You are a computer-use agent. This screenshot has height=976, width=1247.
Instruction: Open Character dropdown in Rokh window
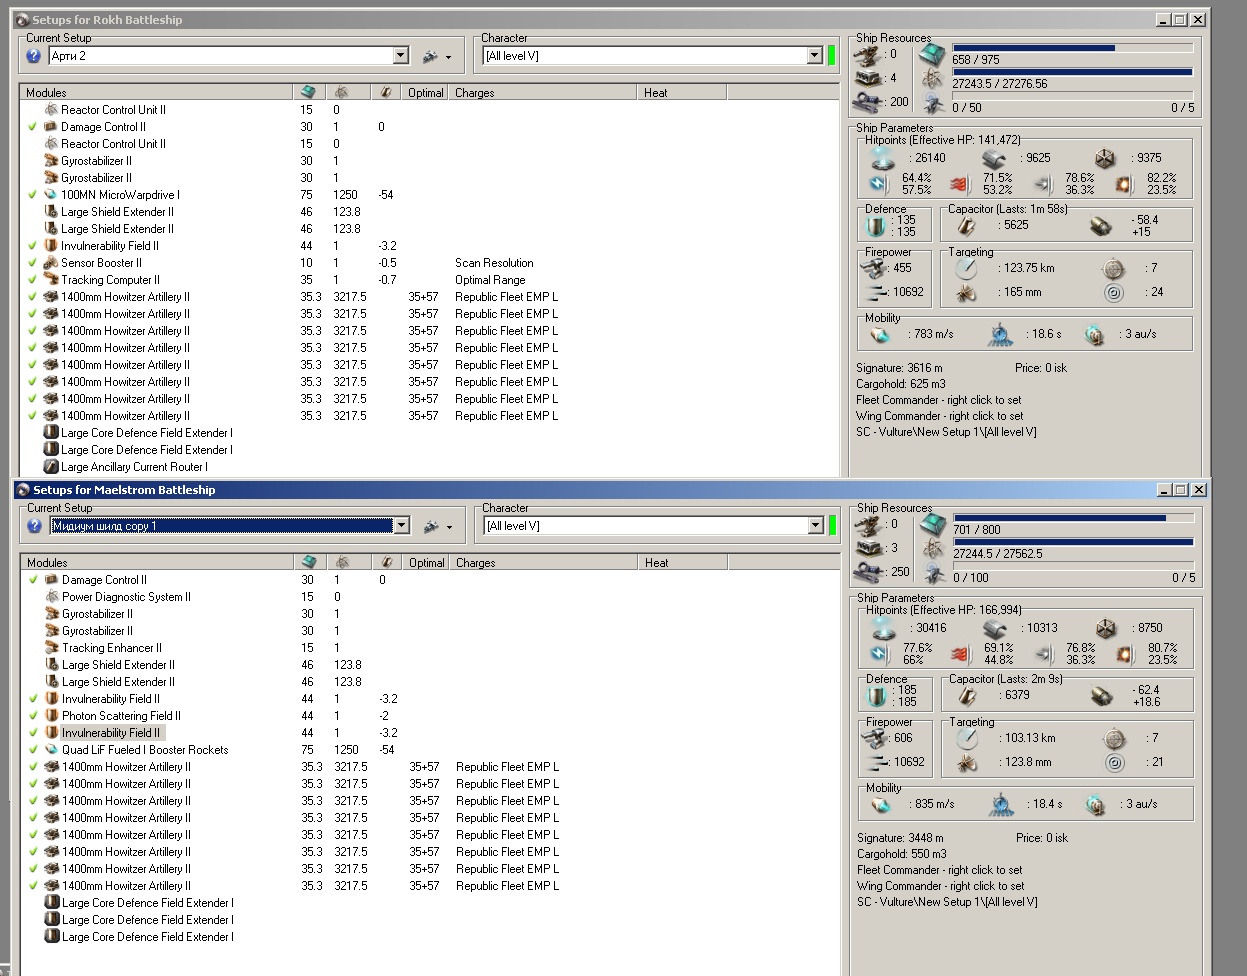pyautogui.click(x=815, y=56)
